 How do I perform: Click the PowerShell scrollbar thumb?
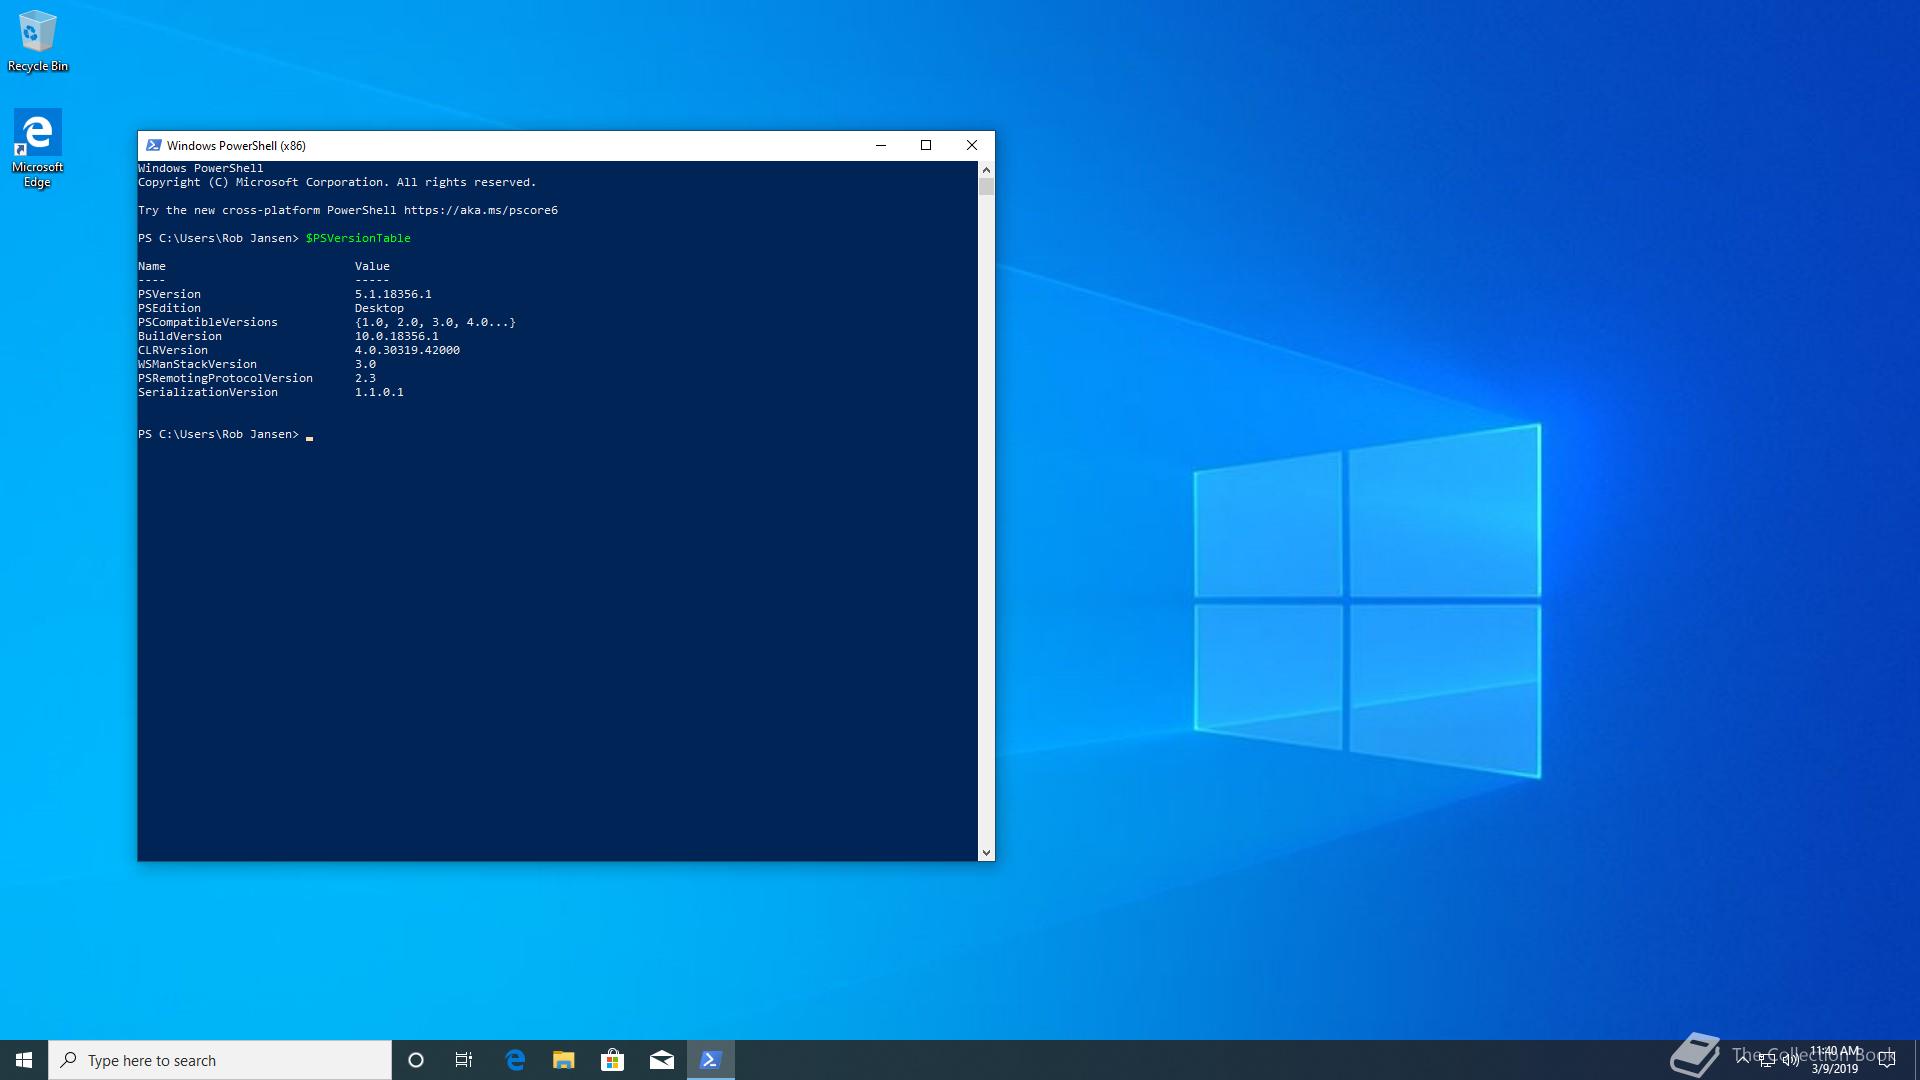986,187
